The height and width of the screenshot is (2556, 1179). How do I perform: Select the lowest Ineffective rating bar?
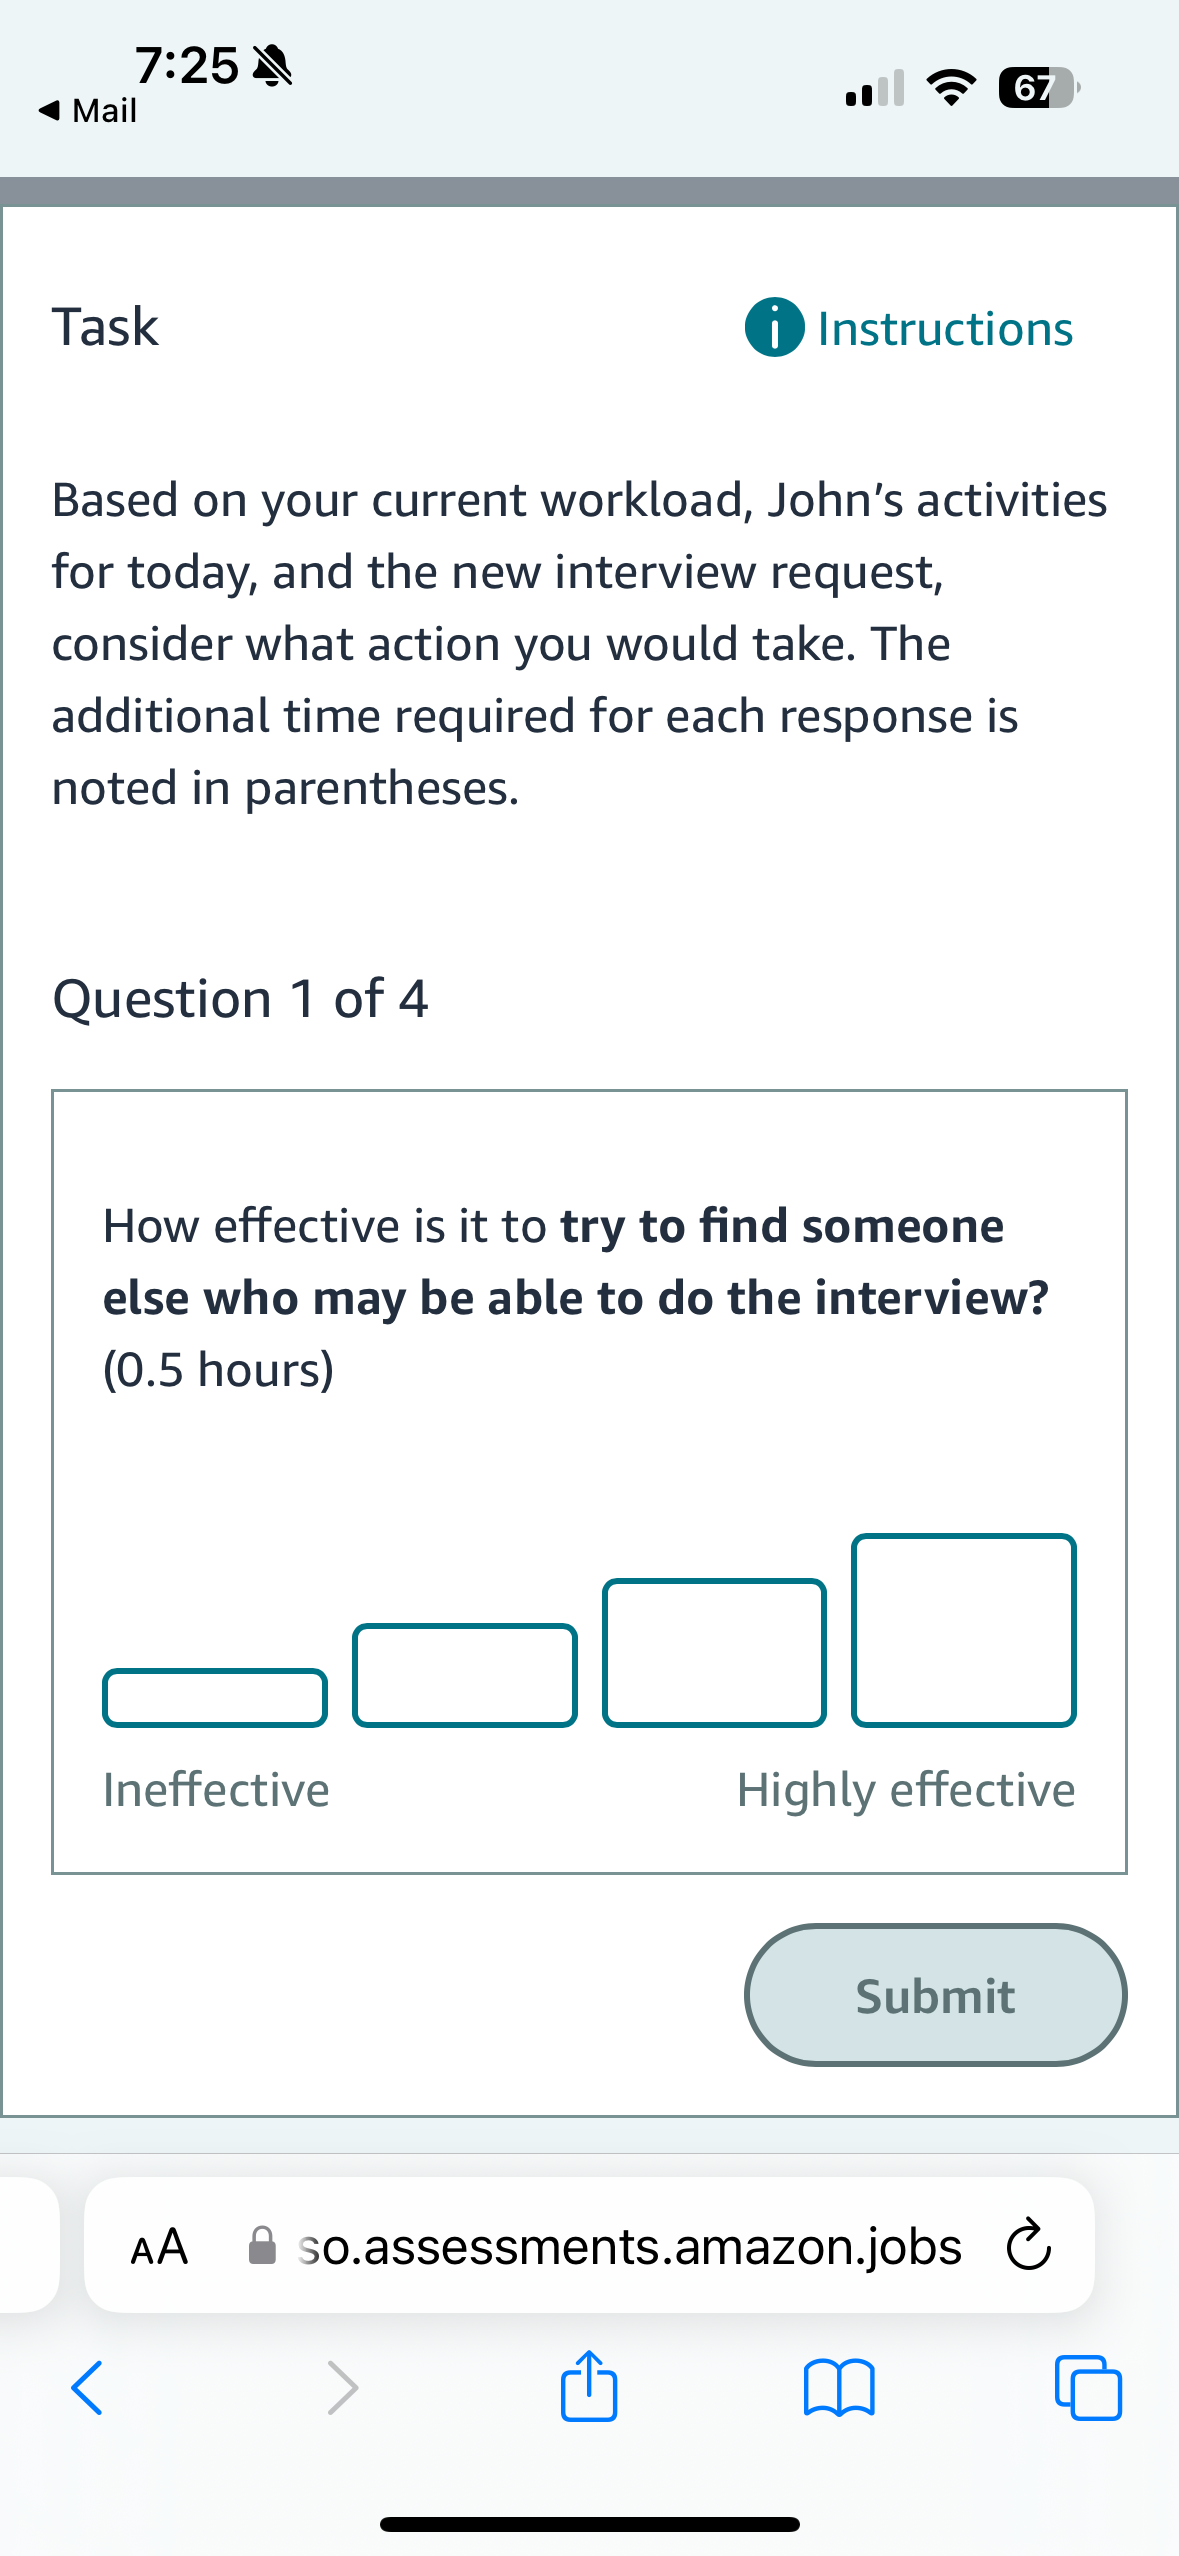coord(215,1695)
